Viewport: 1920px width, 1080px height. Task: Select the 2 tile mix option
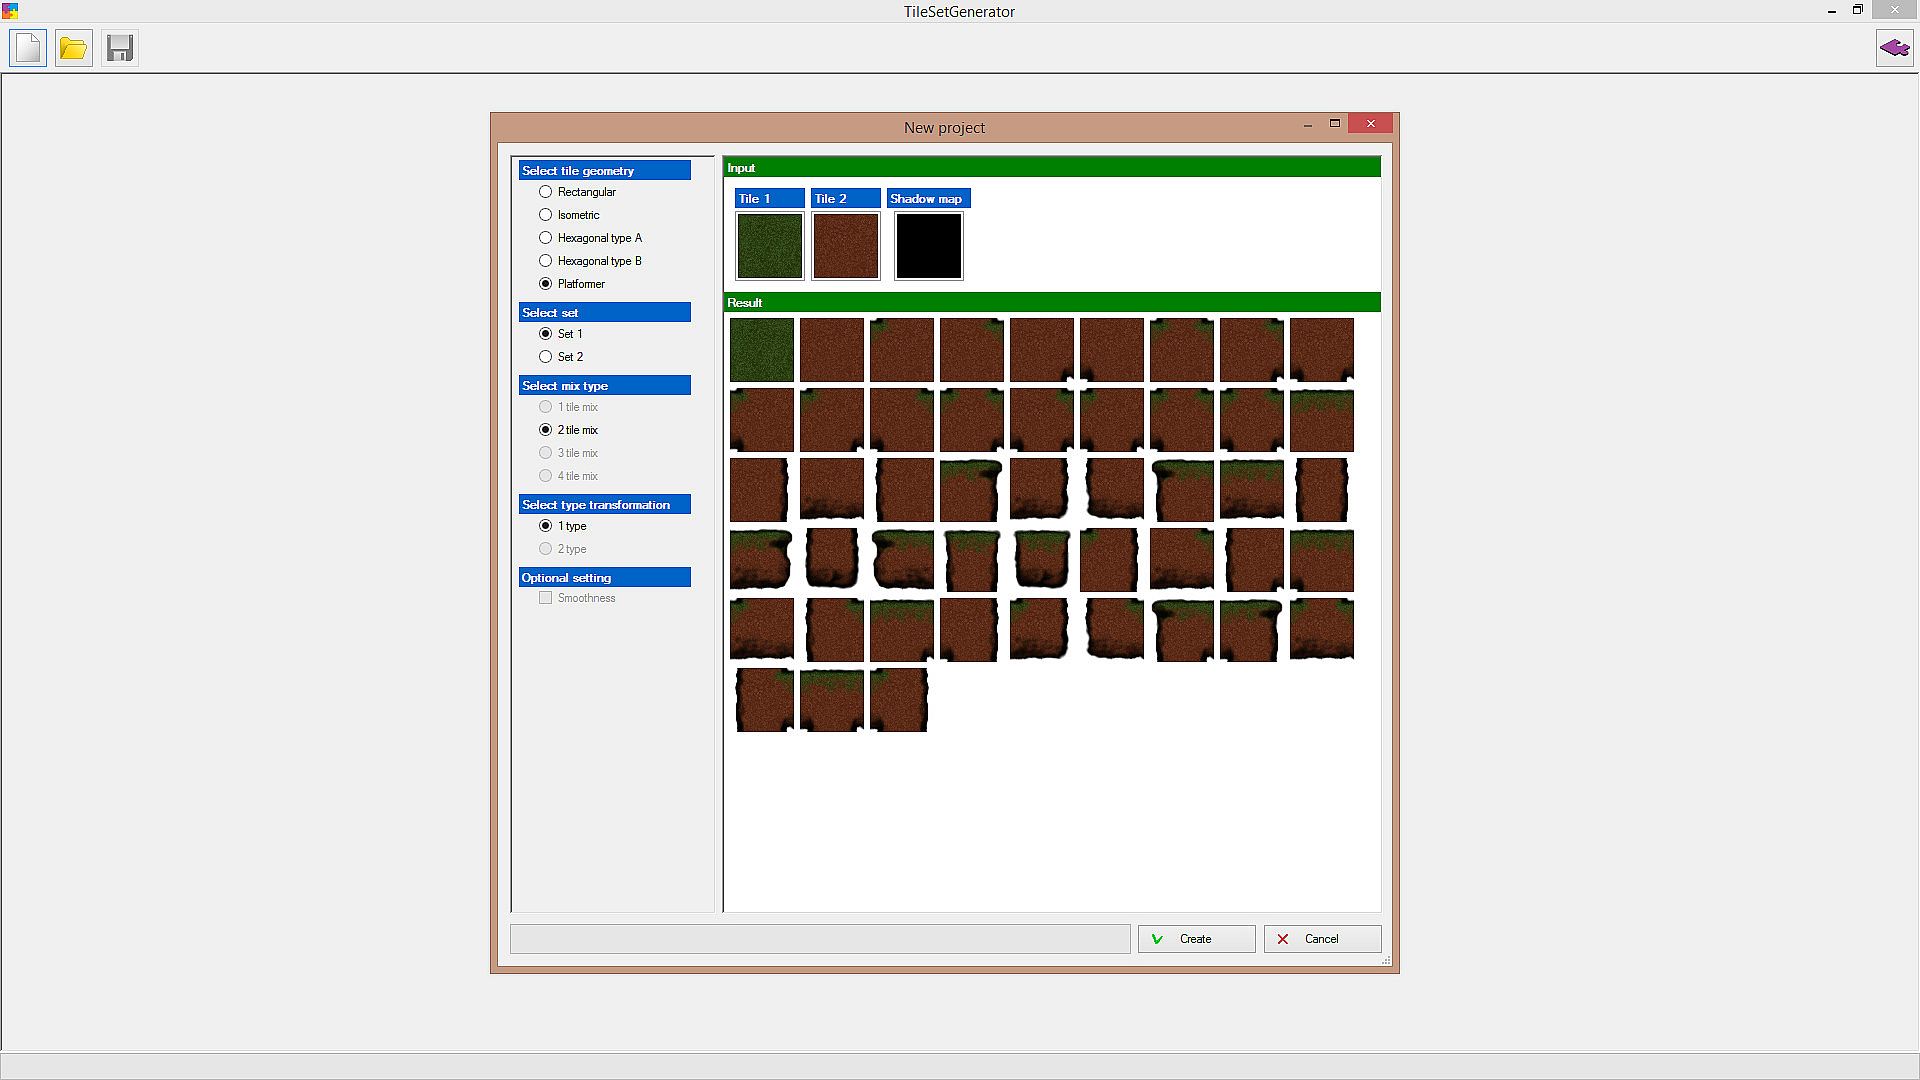tap(546, 430)
